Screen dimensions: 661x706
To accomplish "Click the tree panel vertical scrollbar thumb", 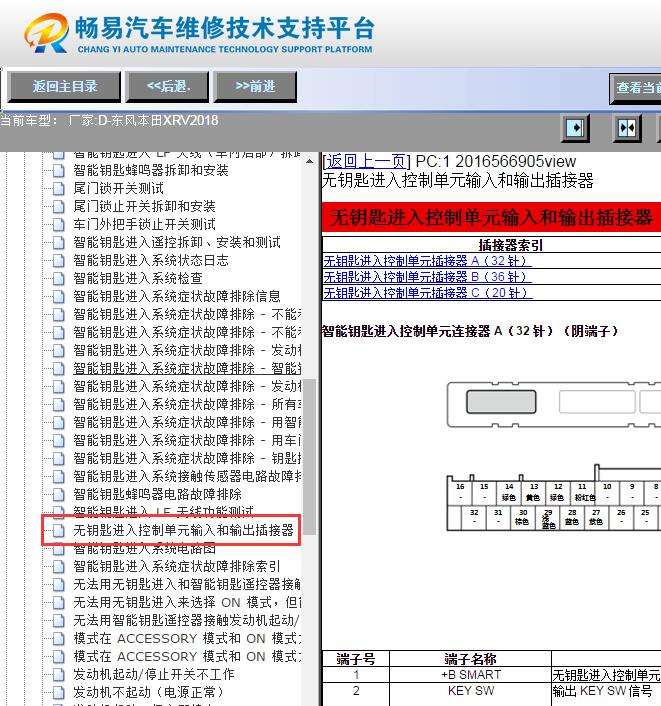I will 309,455.
